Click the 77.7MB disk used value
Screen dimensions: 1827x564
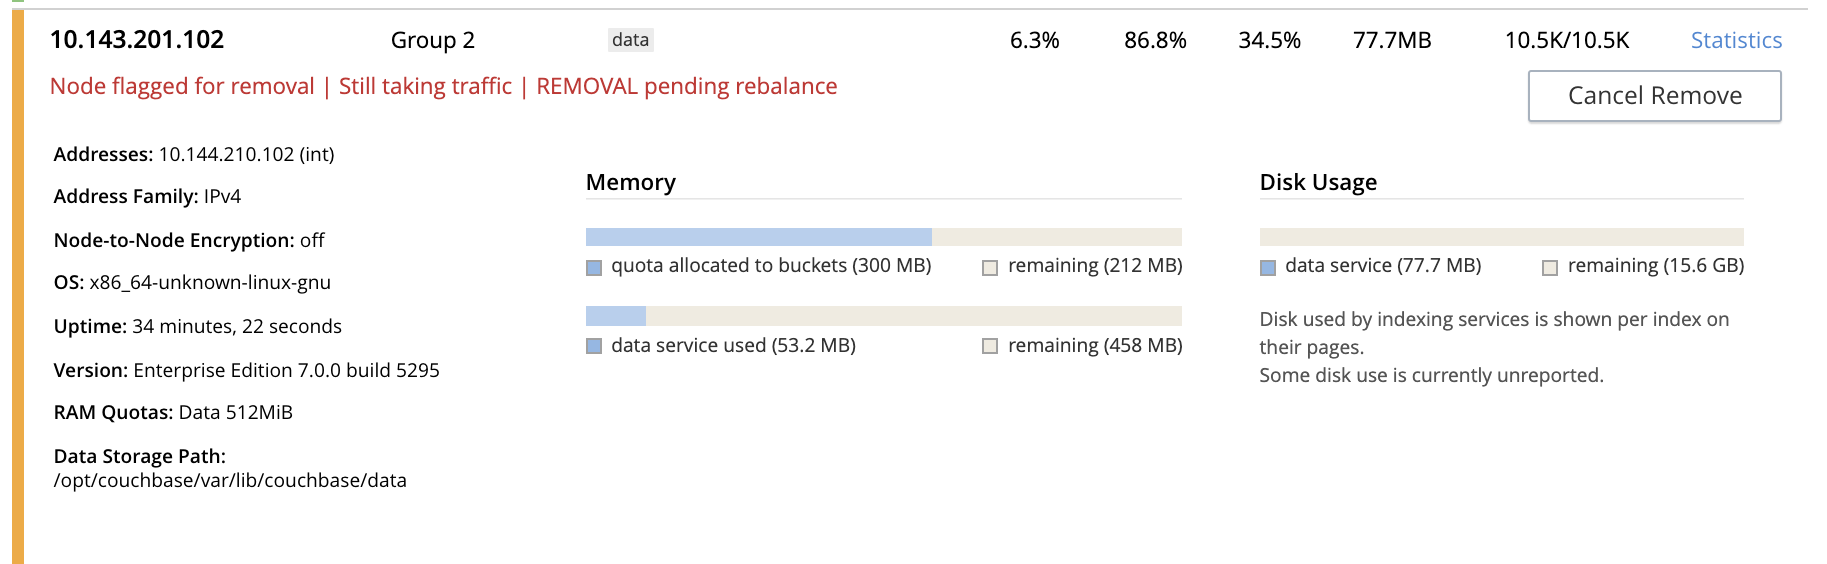click(1391, 40)
